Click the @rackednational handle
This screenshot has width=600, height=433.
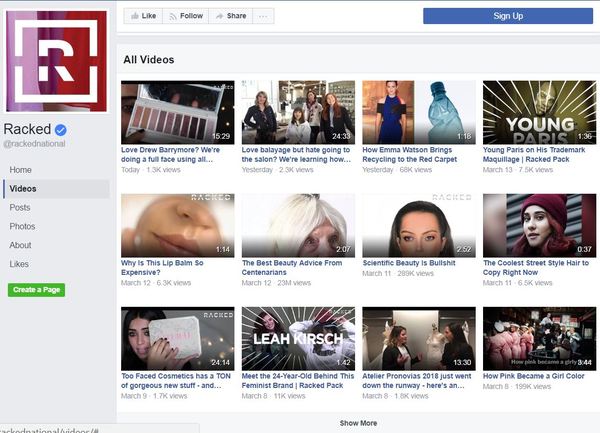pyautogui.click(x=34, y=144)
